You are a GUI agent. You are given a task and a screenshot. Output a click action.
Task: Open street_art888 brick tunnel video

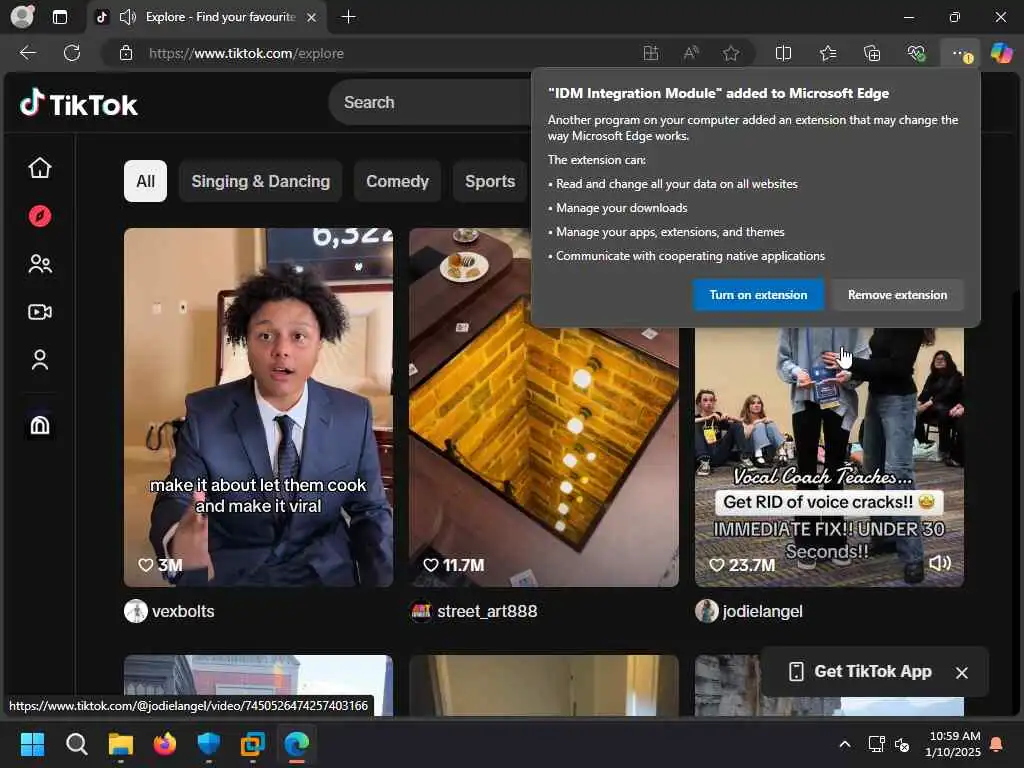pos(544,407)
